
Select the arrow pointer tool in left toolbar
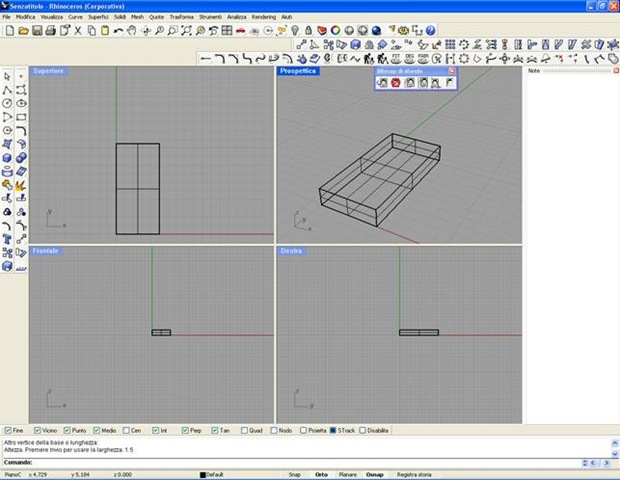tap(7, 76)
